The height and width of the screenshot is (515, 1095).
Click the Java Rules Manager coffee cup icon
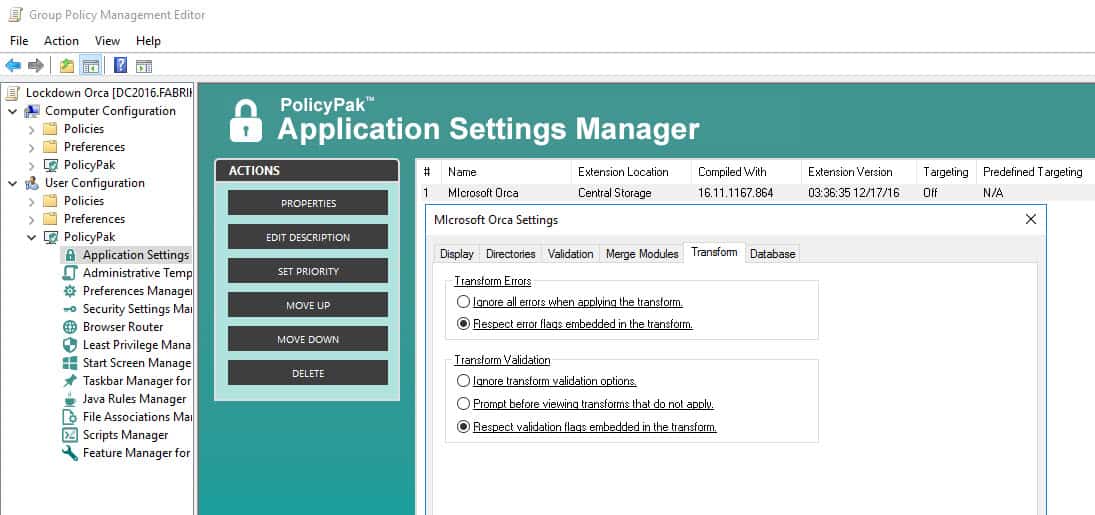[x=70, y=399]
